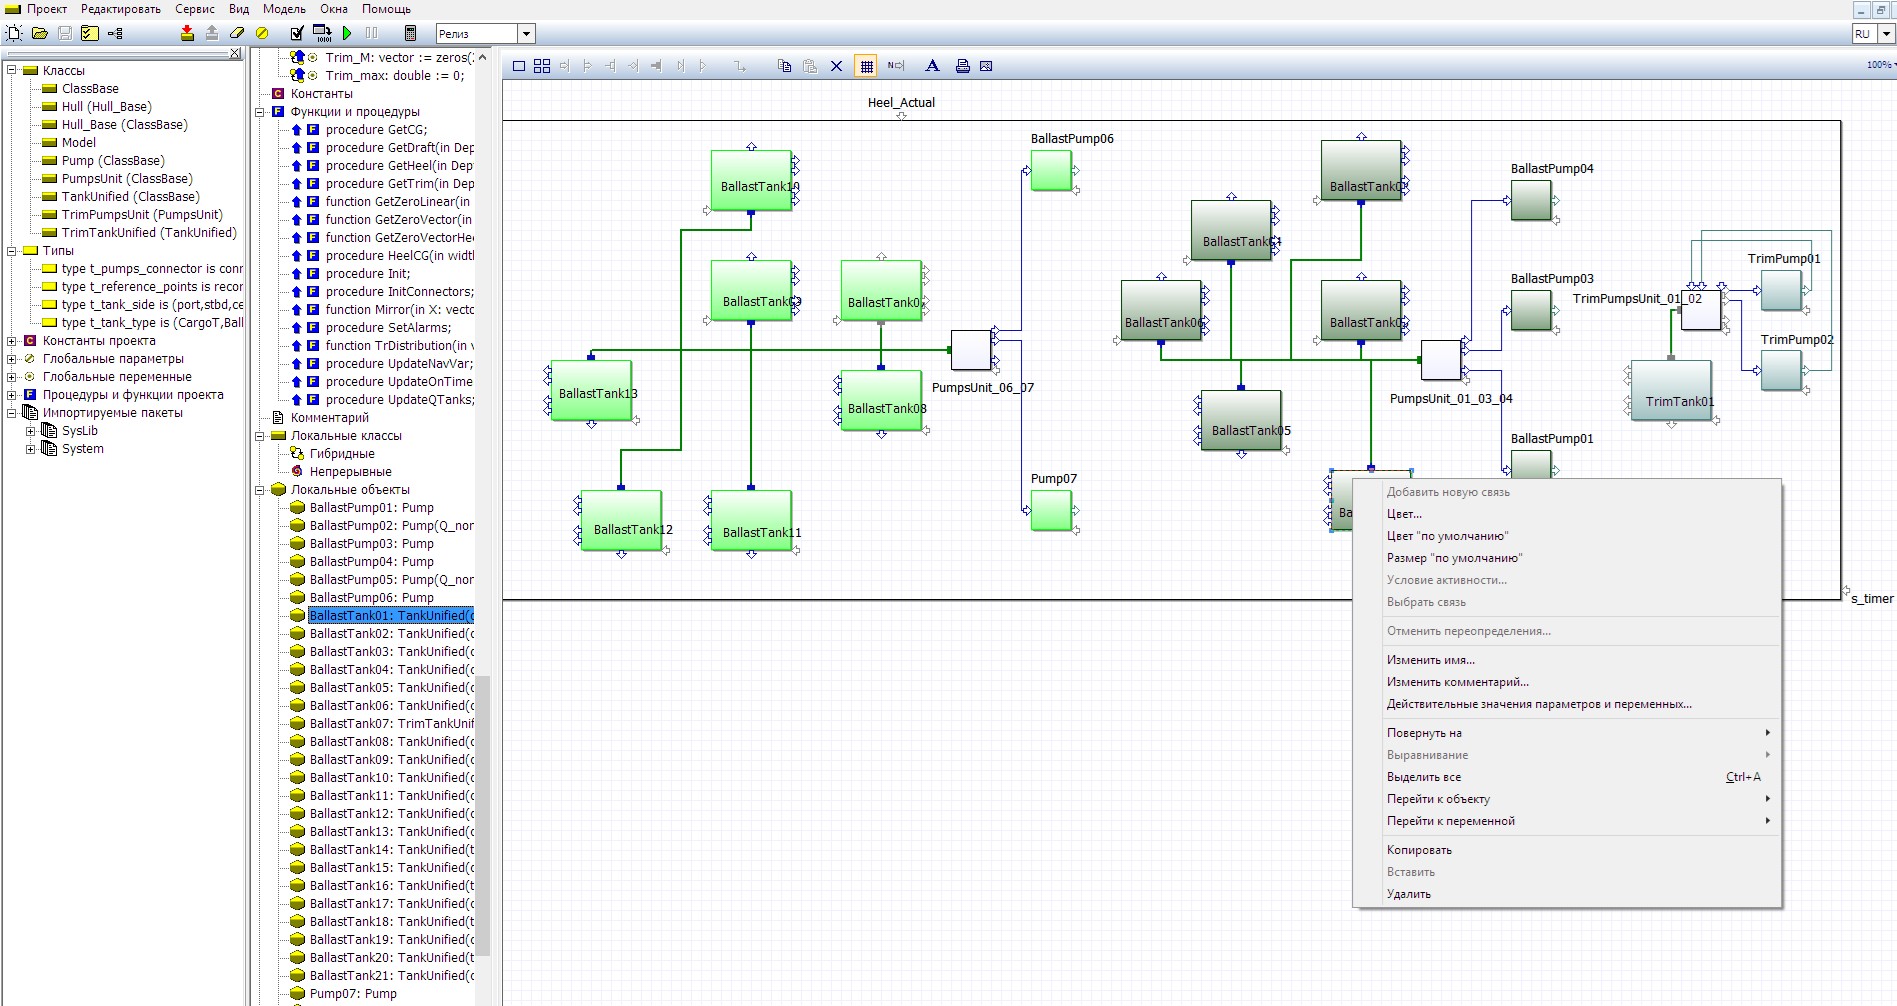The width and height of the screenshot is (1897, 1006).
Task: Select the BallastTank10 block on the diagram
Action: click(751, 180)
